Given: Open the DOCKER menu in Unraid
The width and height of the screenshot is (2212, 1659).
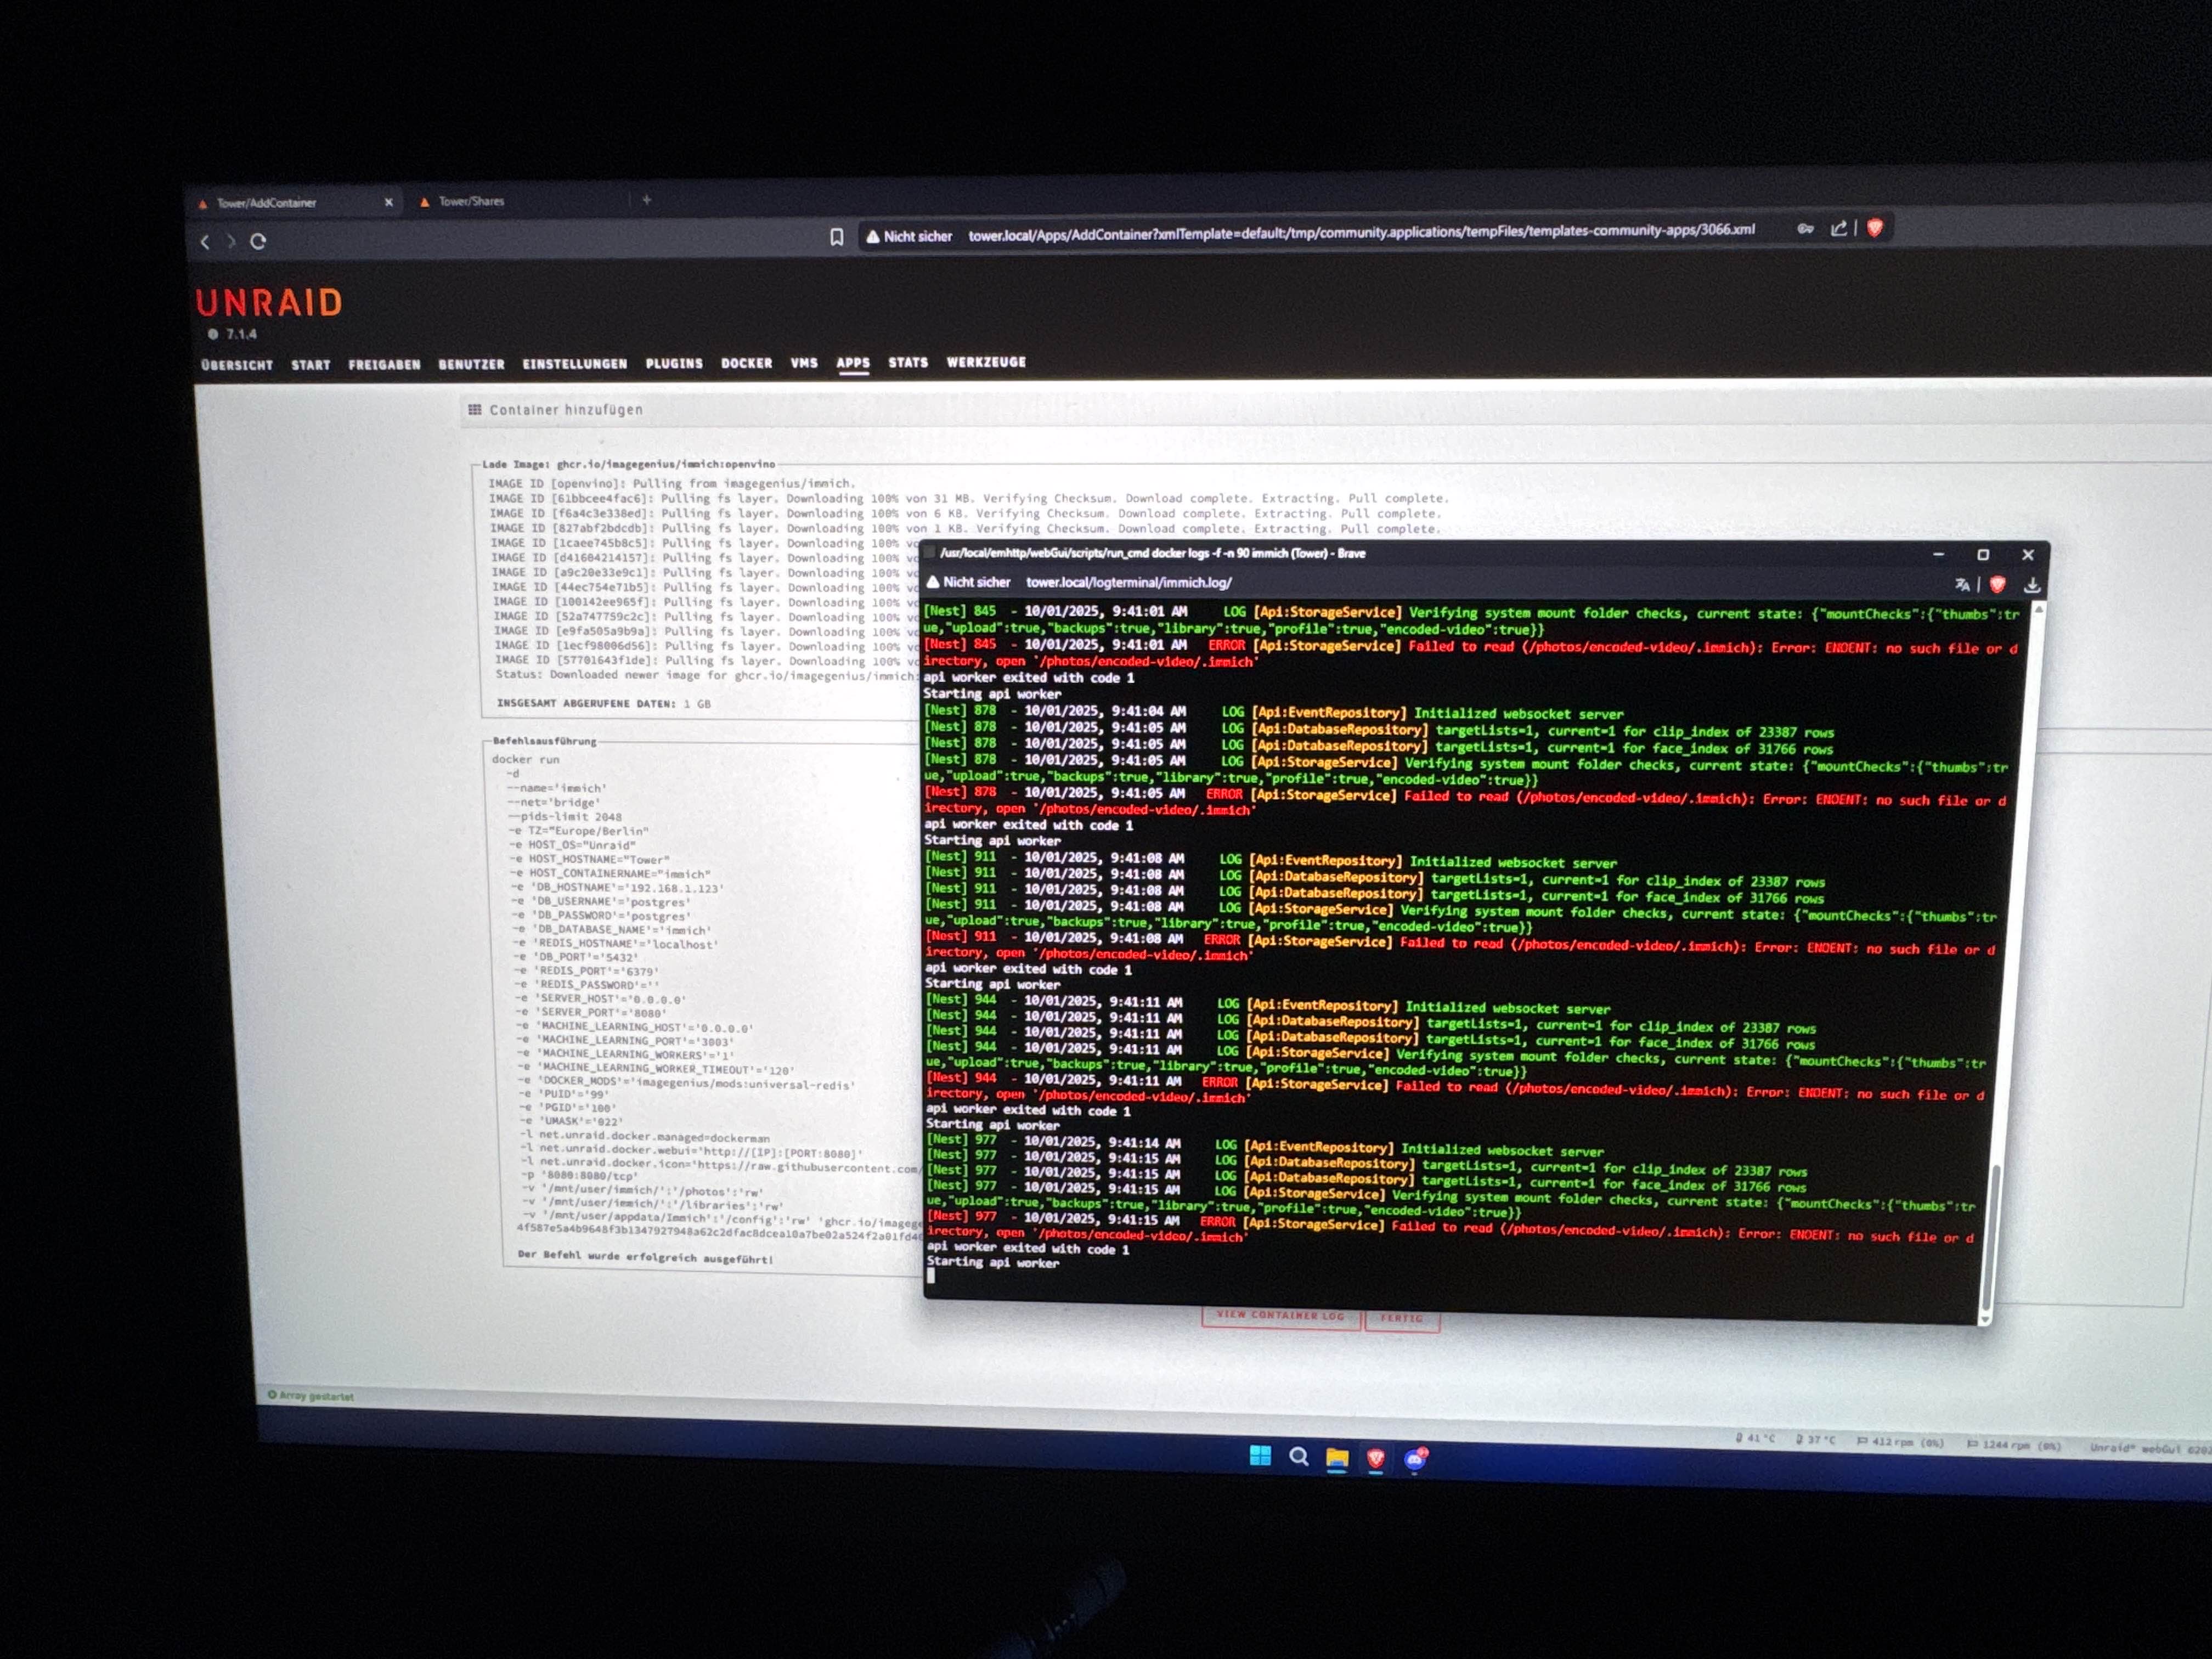Looking at the screenshot, I should [746, 363].
